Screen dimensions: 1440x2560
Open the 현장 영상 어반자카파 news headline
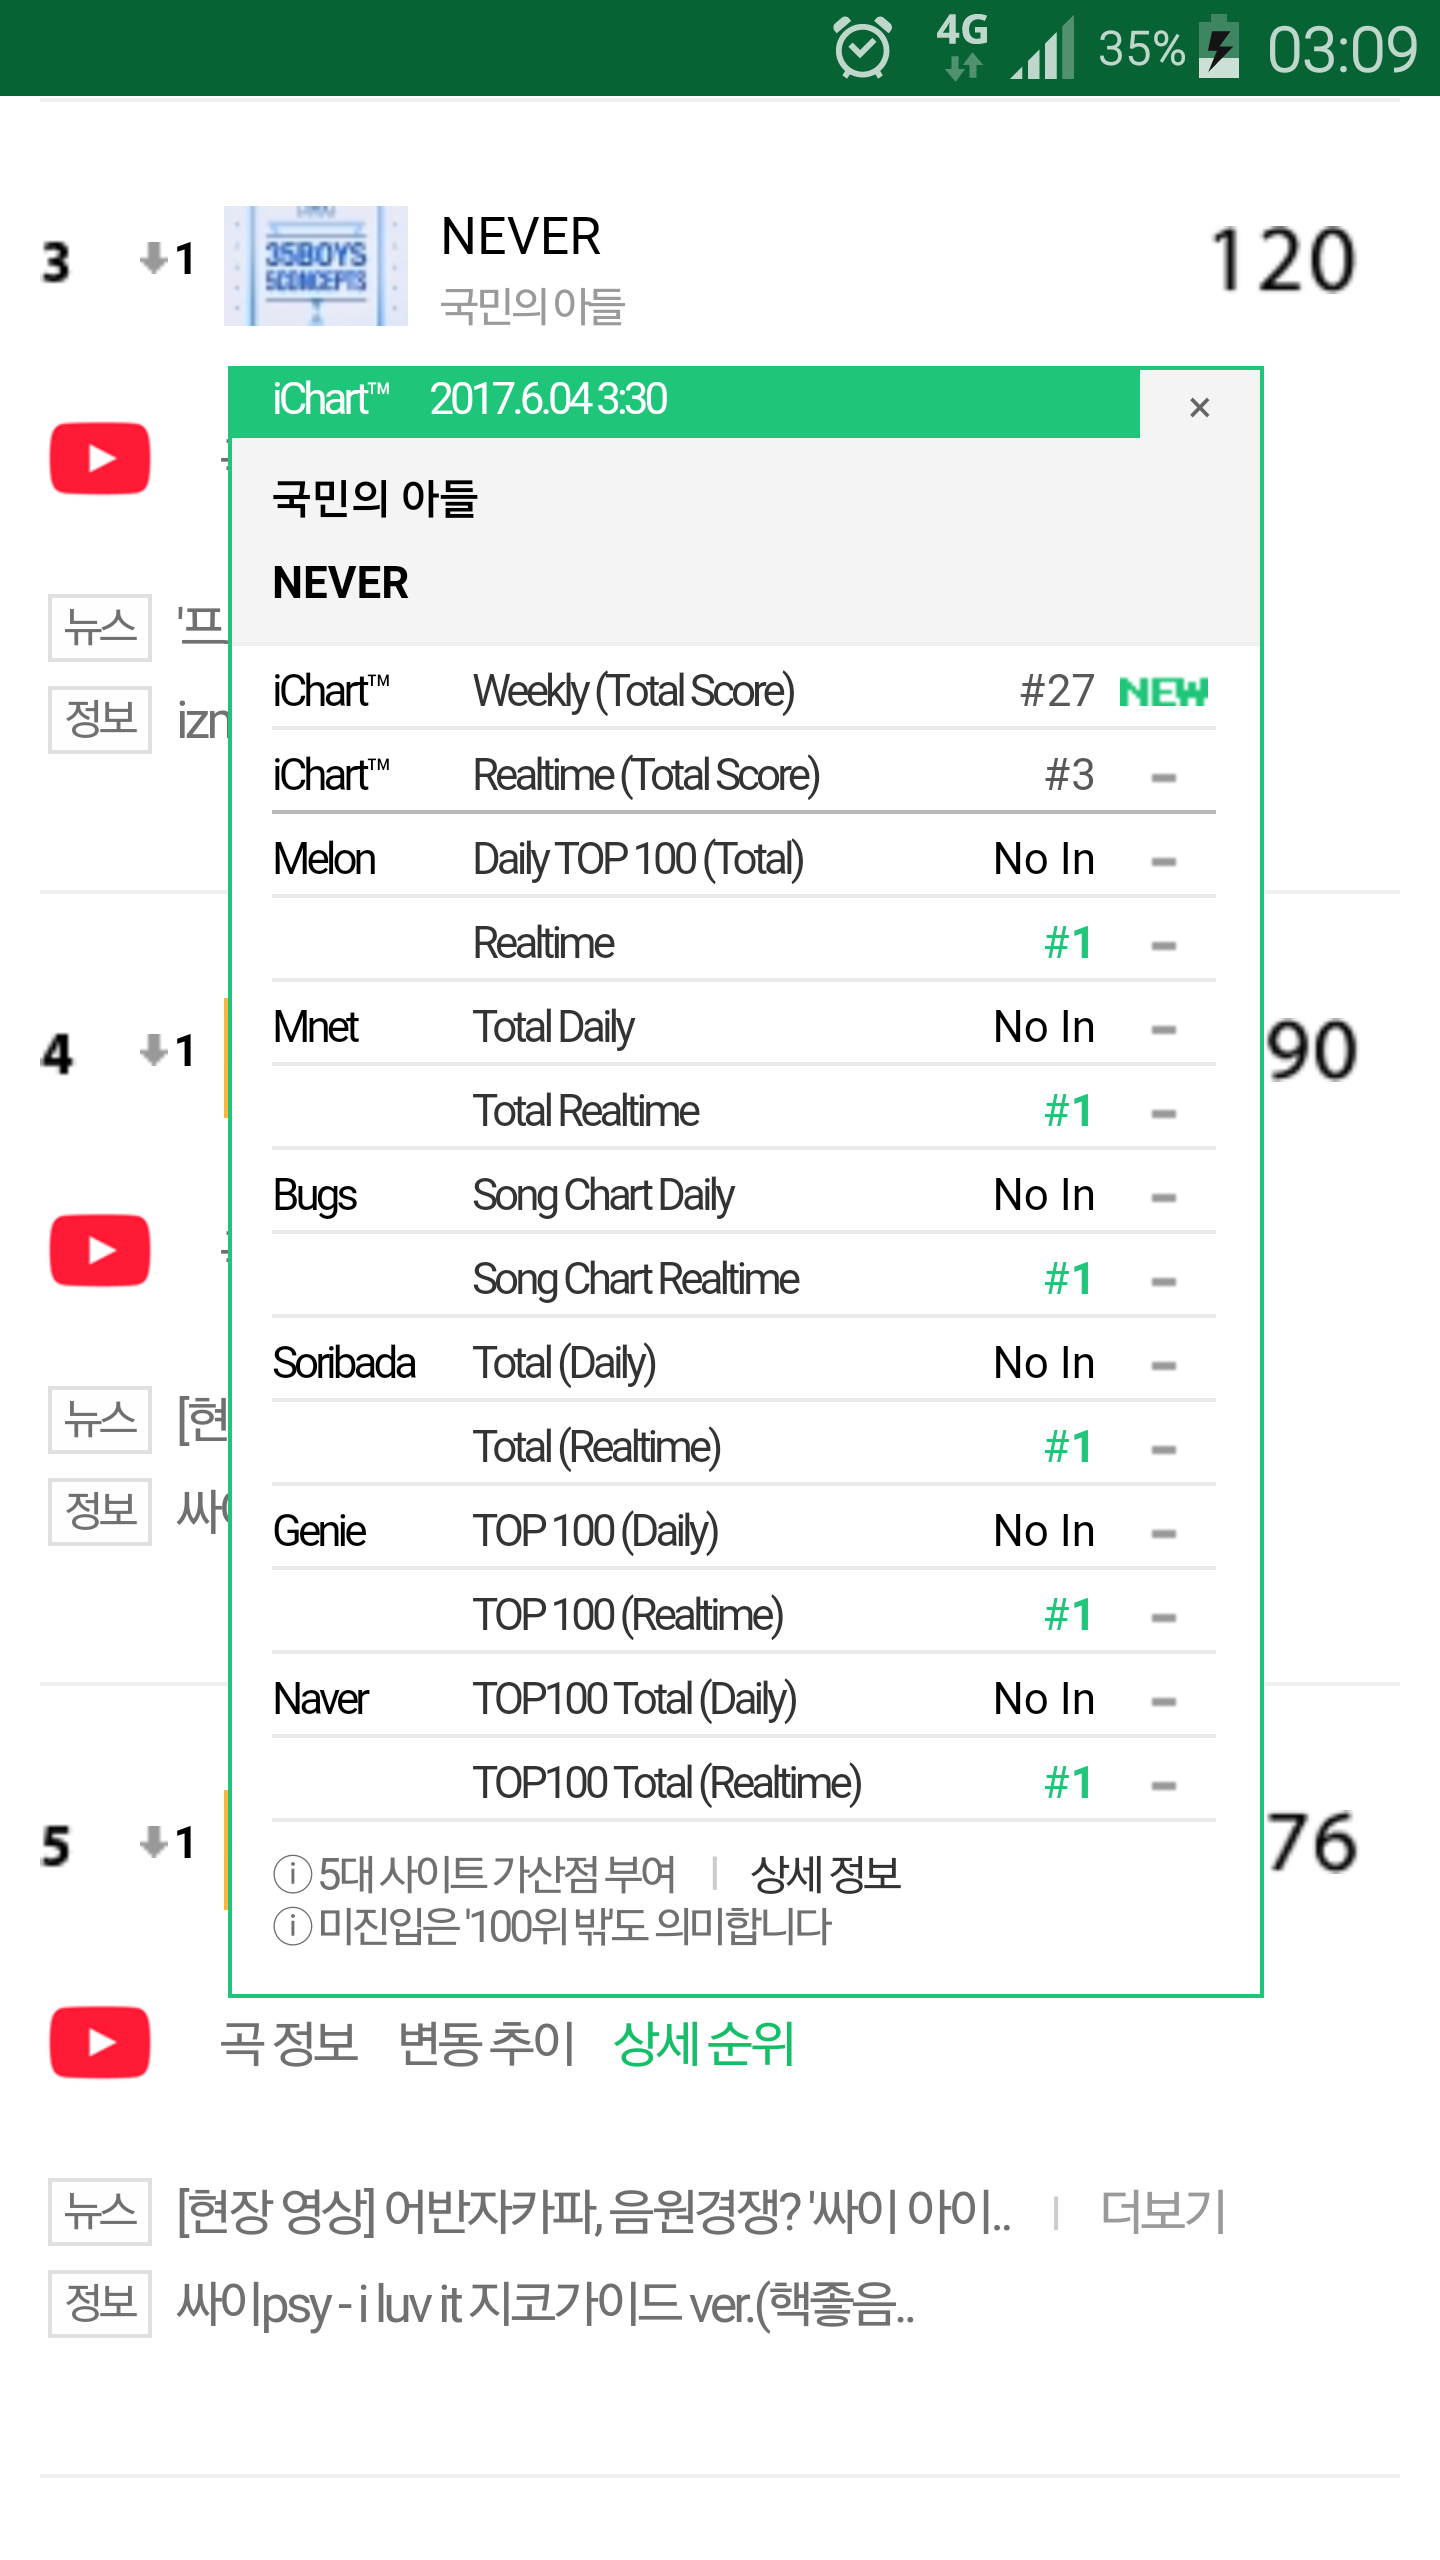click(594, 2211)
